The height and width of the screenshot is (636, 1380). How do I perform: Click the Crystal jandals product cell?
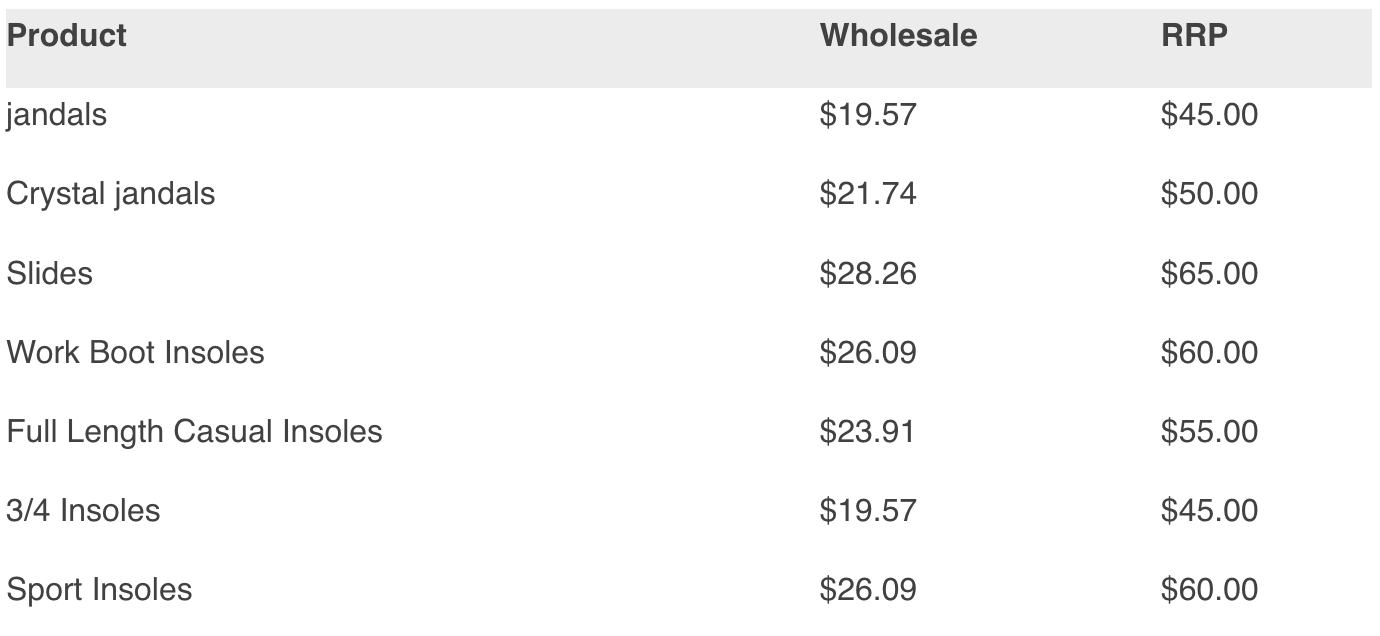click(x=111, y=194)
